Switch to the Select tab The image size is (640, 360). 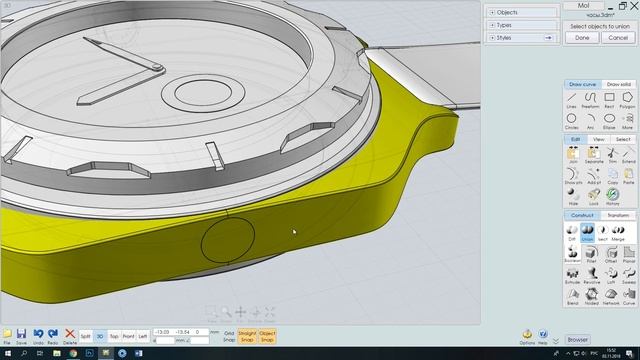pos(623,139)
